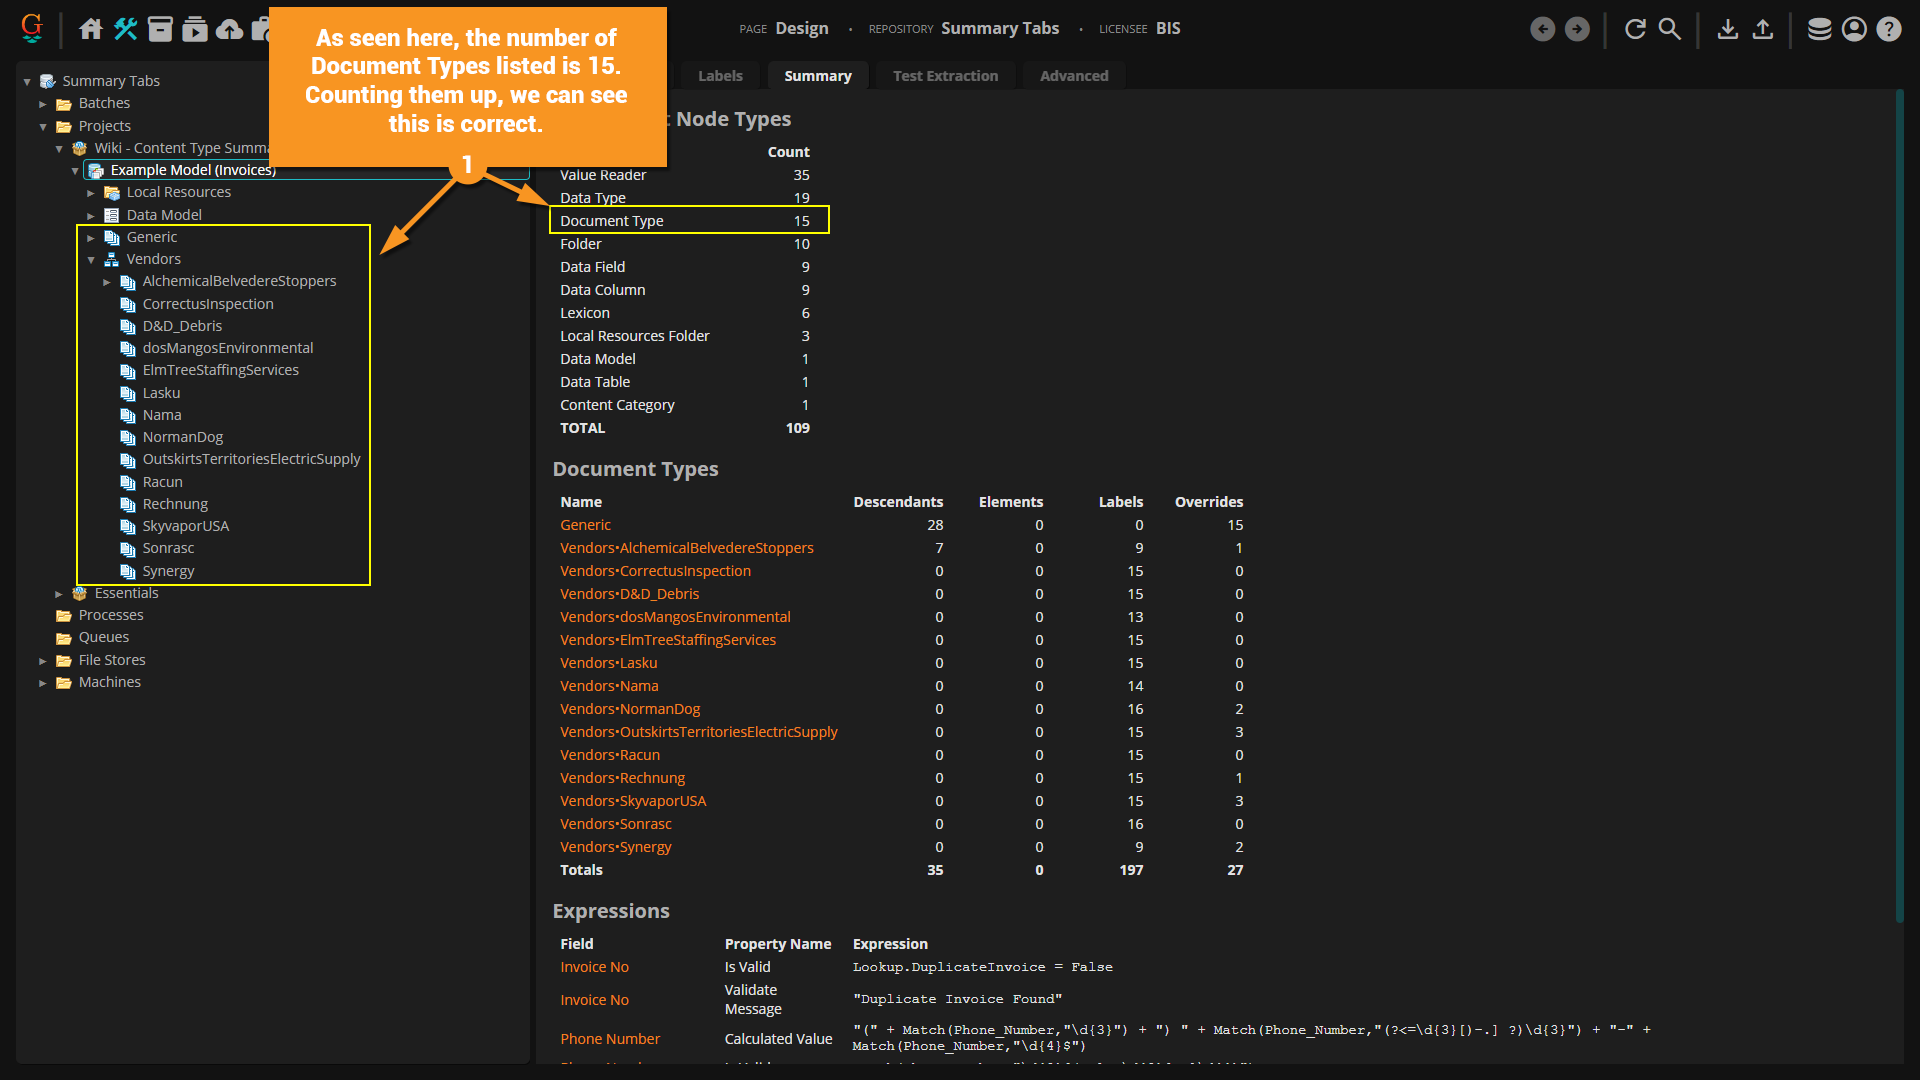Screen dimensions: 1920x1080
Task: Open the Vendors•NormanDog document type link
Action: click(x=629, y=709)
